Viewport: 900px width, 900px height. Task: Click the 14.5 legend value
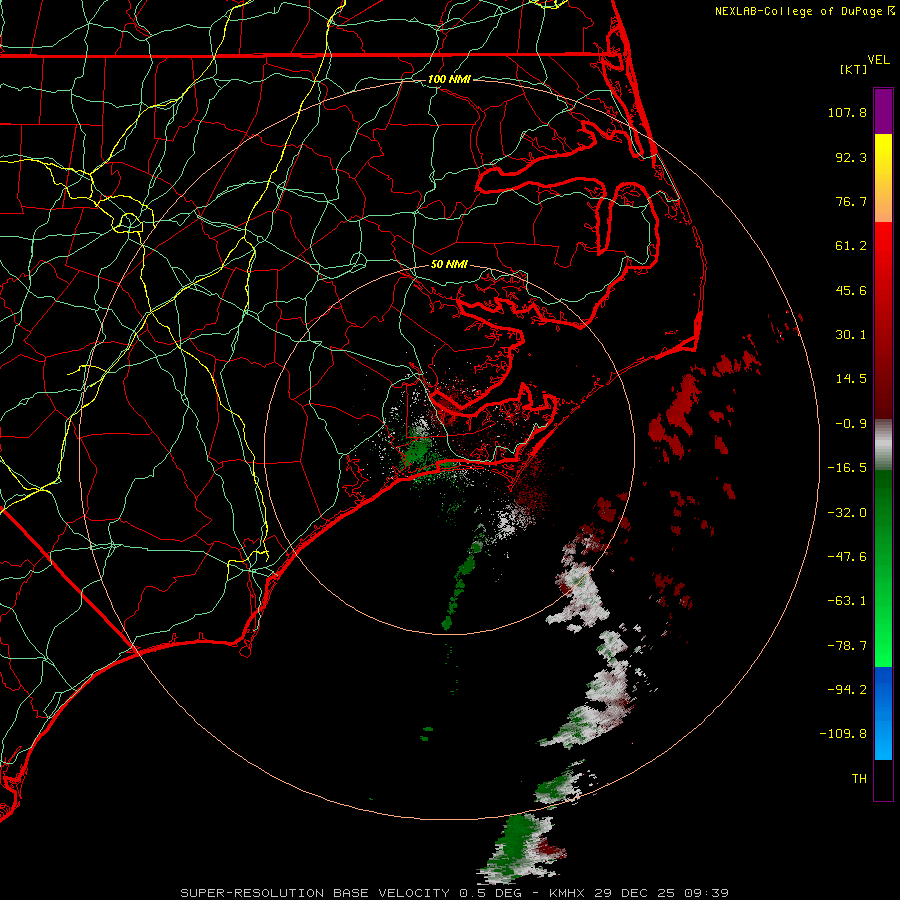pos(851,379)
